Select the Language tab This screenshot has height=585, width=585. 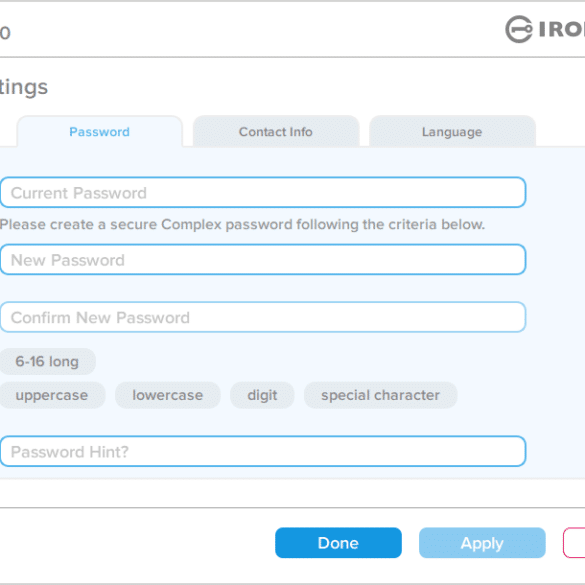pos(452,131)
